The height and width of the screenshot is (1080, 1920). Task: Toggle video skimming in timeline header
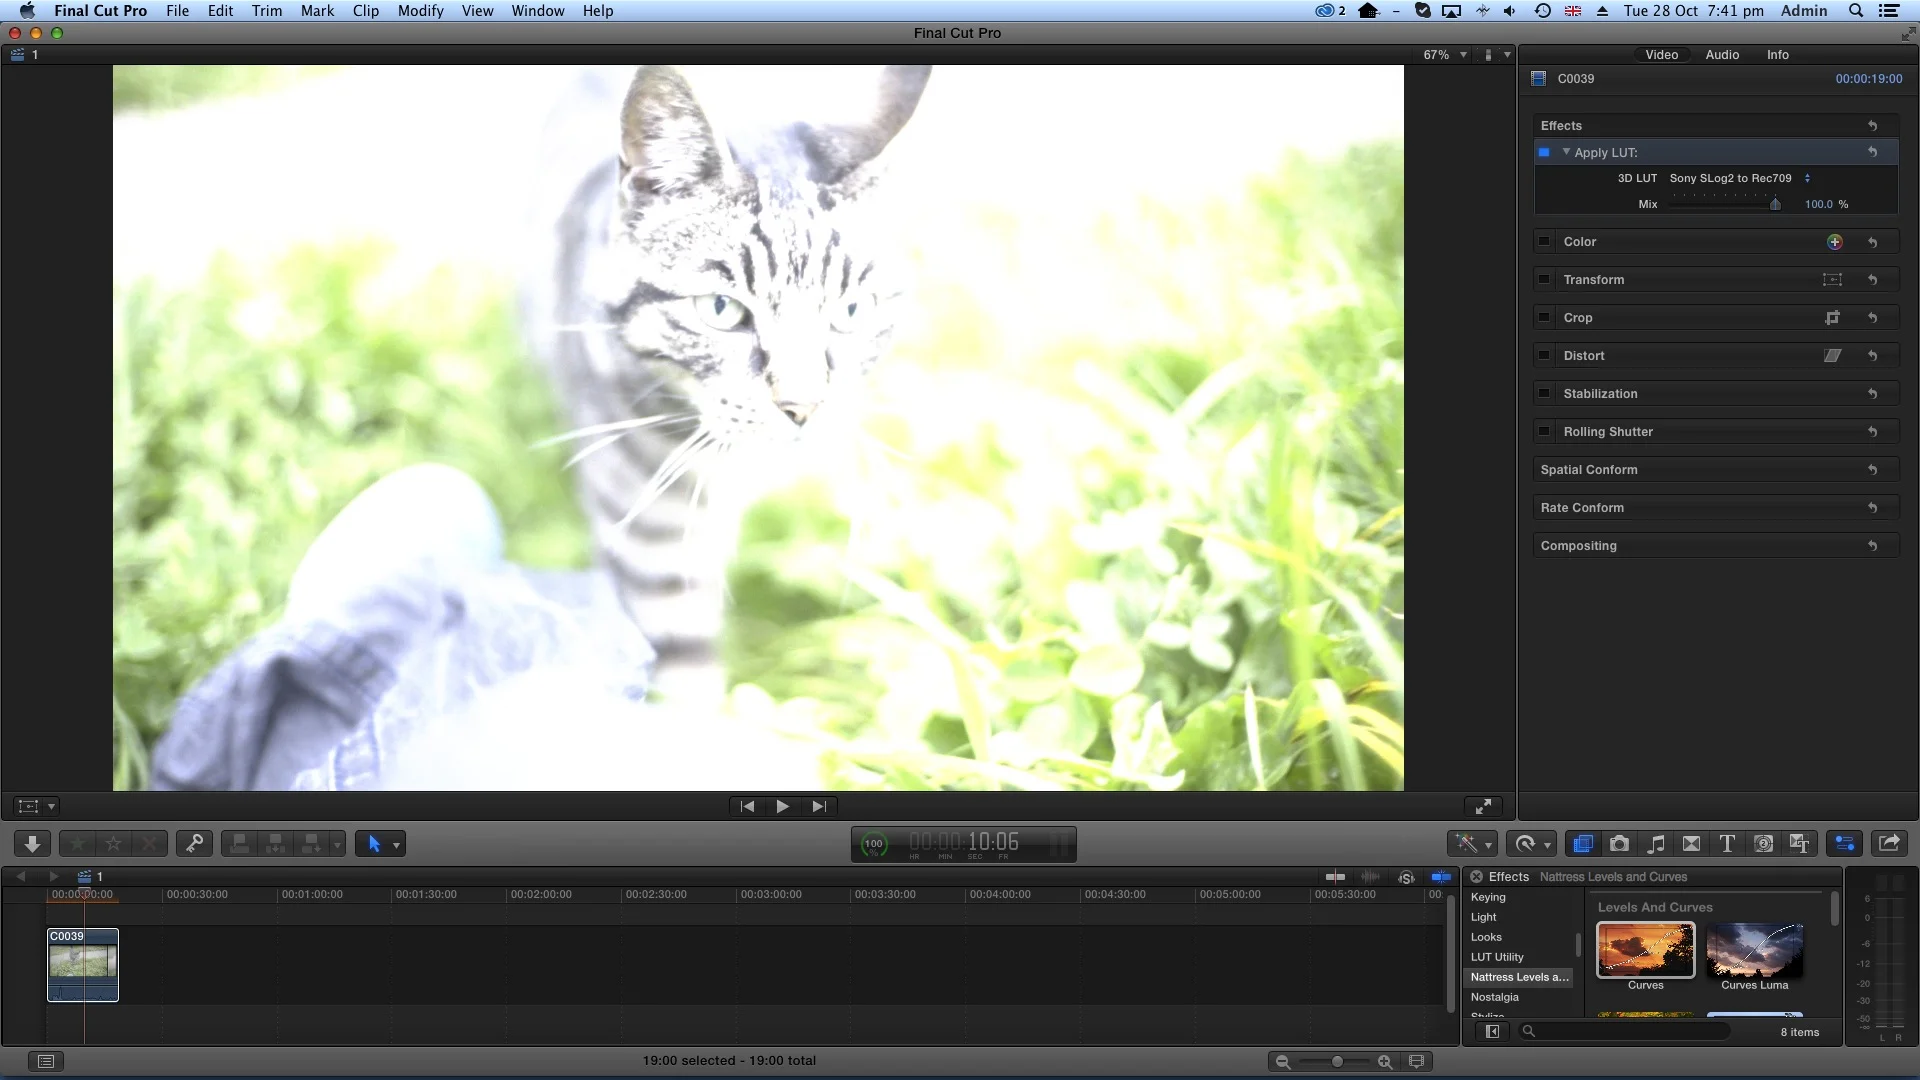tap(1335, 877)
